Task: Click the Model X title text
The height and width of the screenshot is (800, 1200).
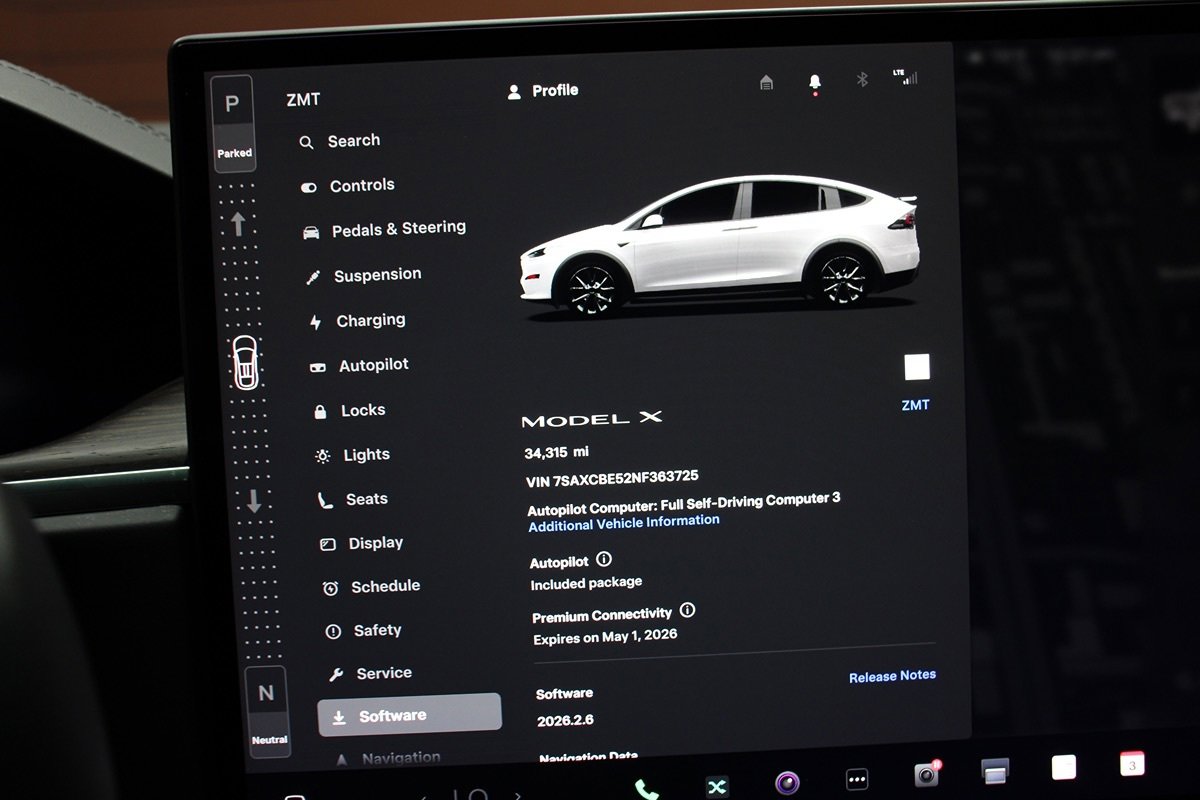Action: (592, 419)
